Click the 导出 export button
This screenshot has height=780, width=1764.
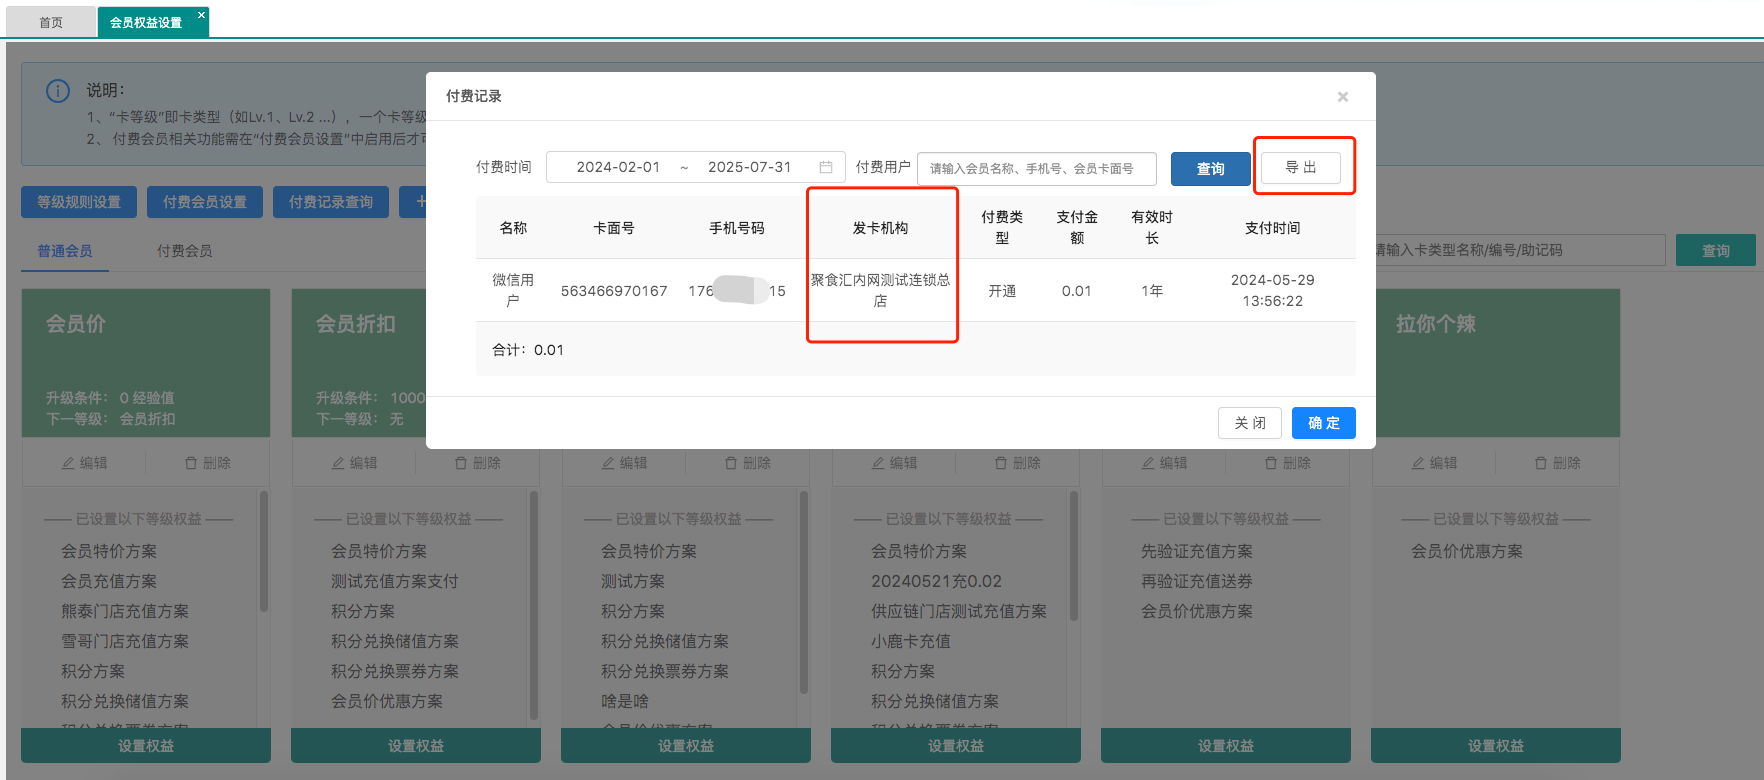click(x=1300, y=167)
